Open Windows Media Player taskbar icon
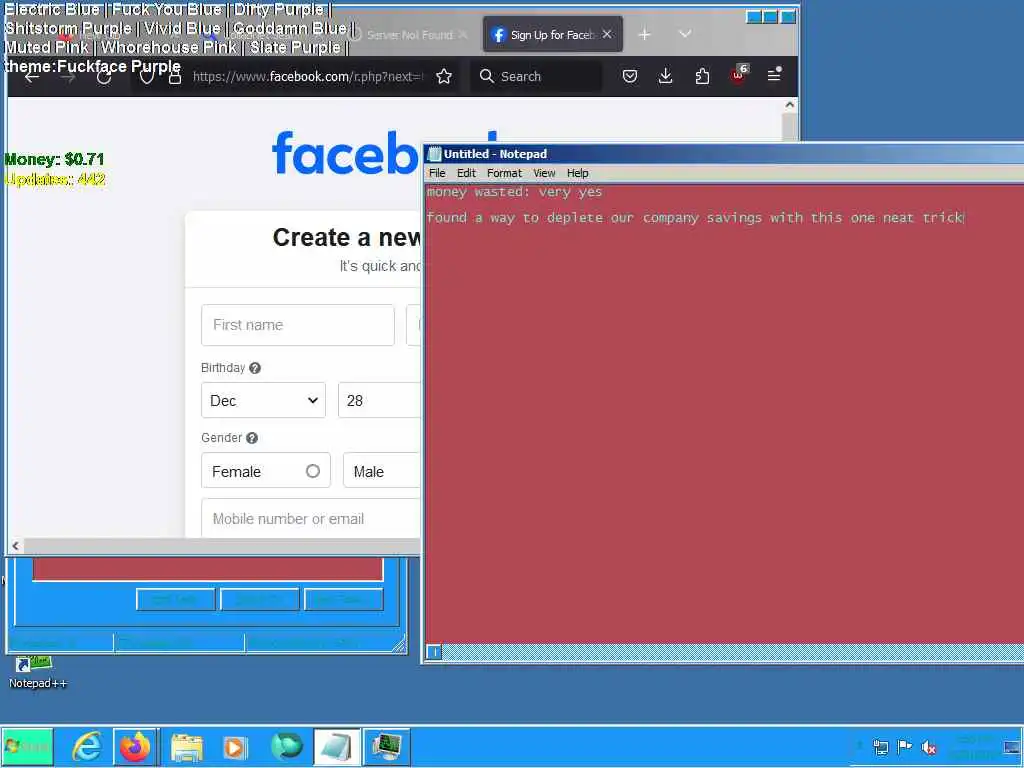Viewport: 1024px width, 768px height. click(235, 746)
